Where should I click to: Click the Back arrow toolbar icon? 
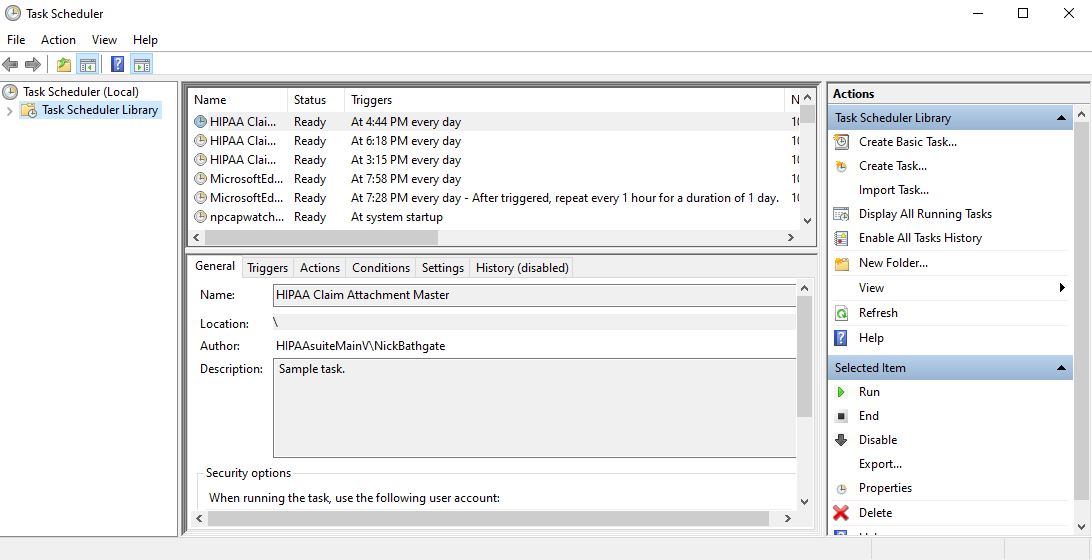[10, 65]
